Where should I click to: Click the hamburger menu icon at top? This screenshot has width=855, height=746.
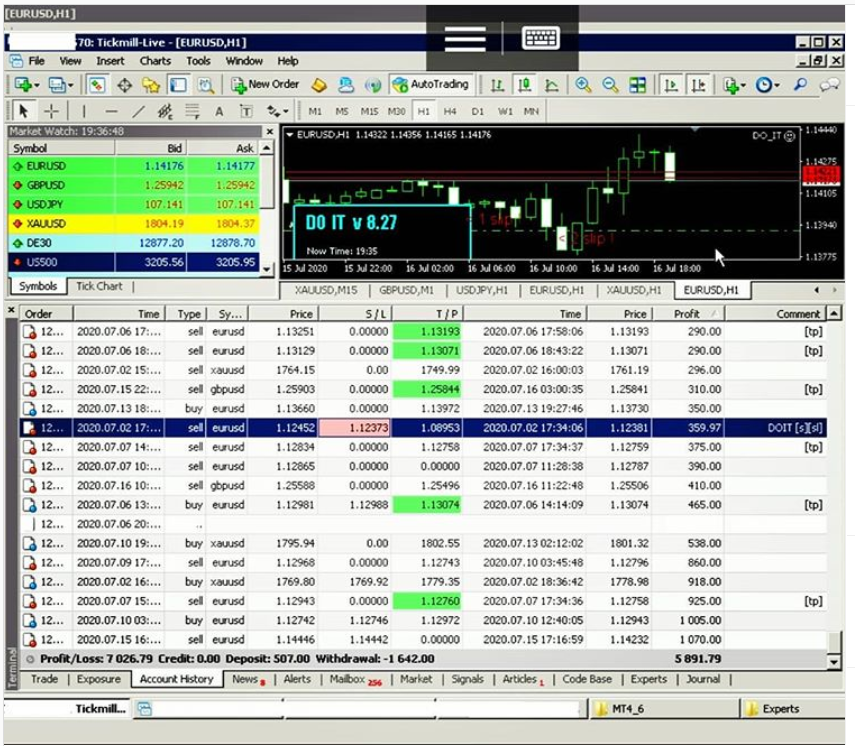[x=465, y=39]
